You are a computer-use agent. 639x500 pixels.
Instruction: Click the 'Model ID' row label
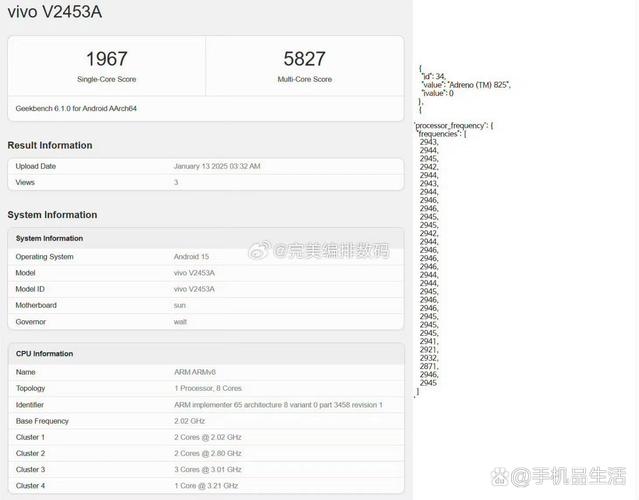pyautogui.click(x=30, y=289)
